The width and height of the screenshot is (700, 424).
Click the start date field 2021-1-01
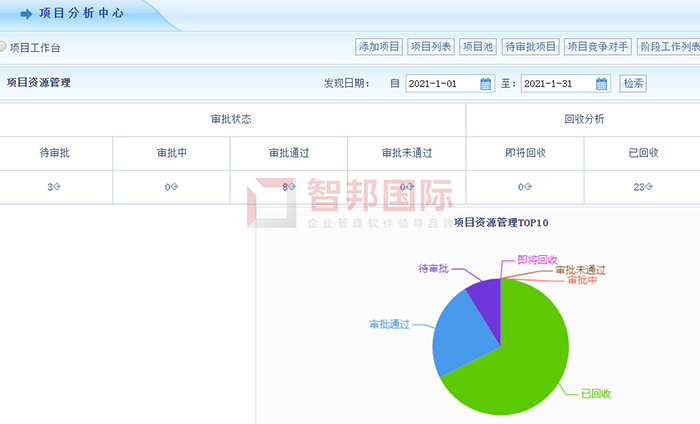click(441, 84)
